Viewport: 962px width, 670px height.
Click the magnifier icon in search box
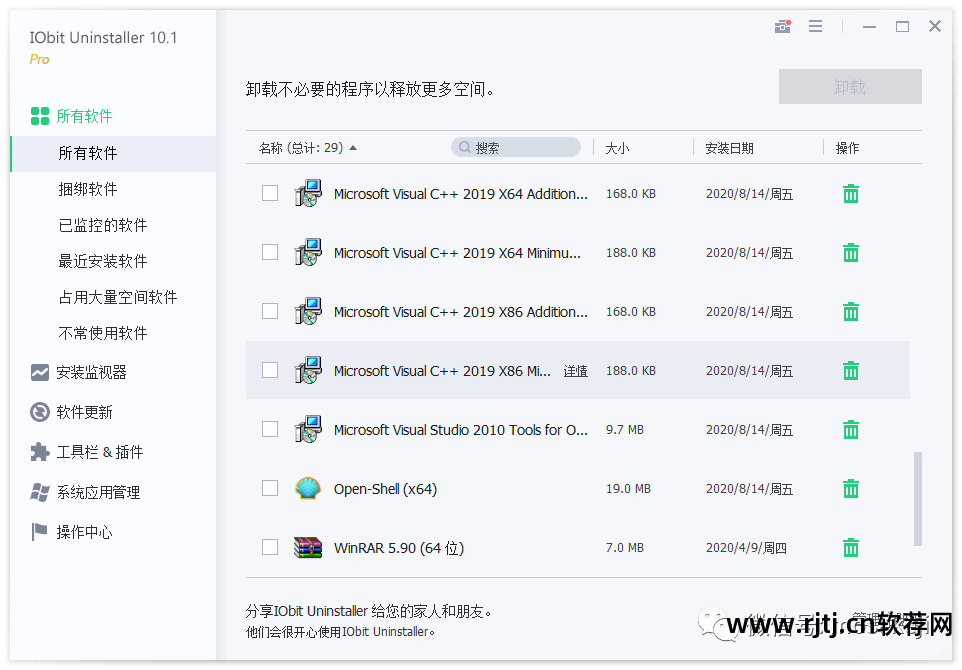[x=465, y=147]
